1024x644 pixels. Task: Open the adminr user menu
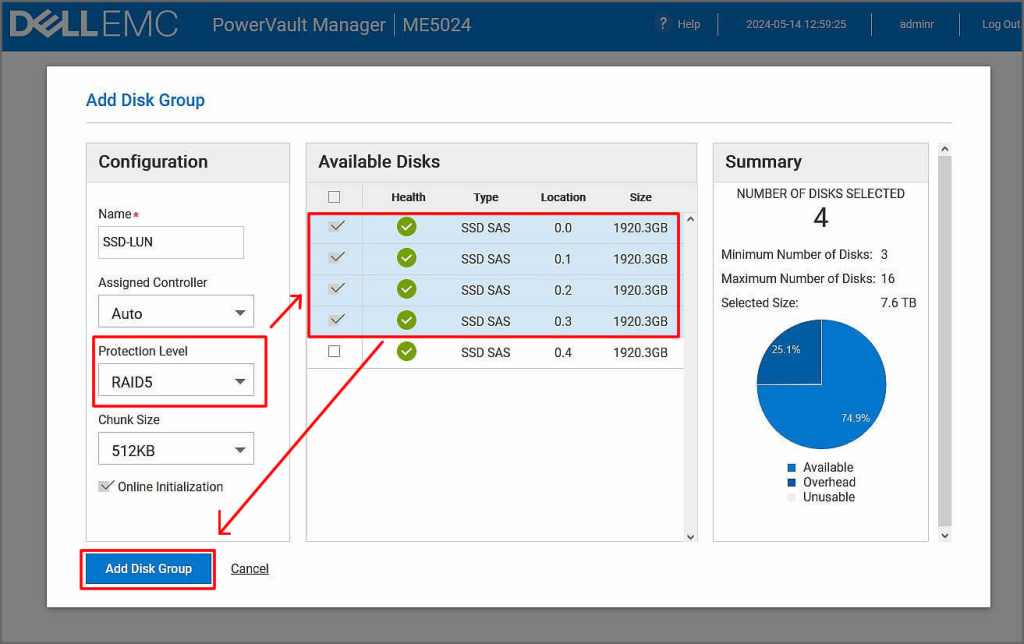tap(916, 24)
